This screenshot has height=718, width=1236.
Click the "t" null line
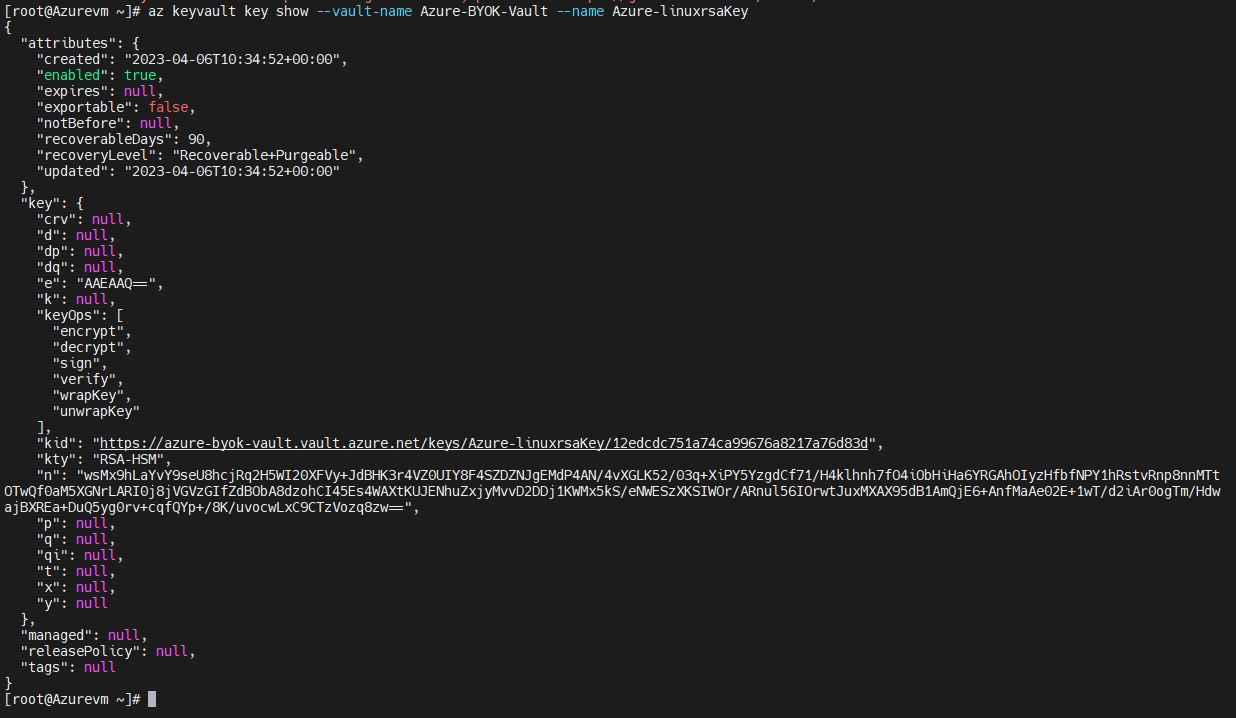pos(76,571)
